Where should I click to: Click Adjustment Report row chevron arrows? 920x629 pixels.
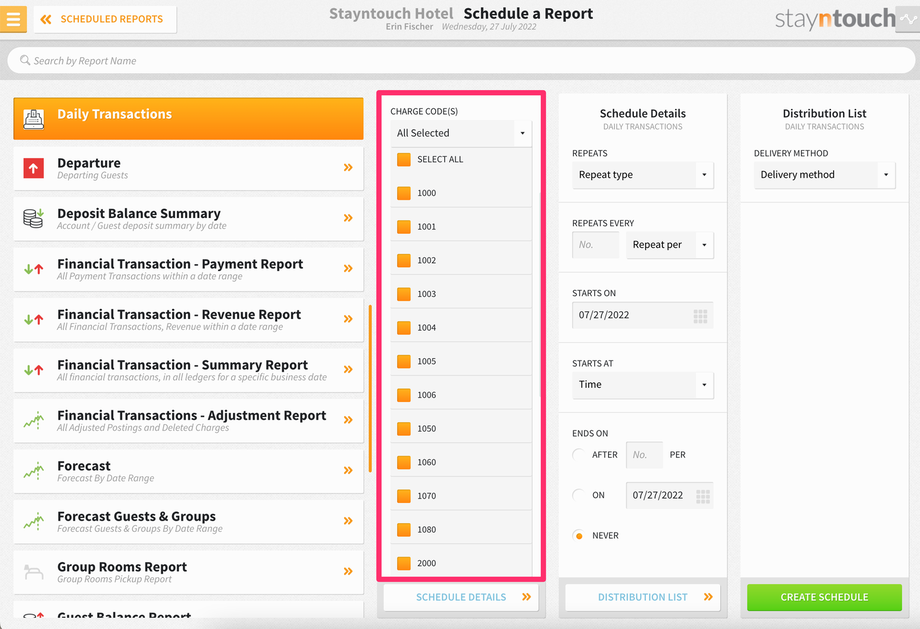pyautogui.click(x=348, y=420)
